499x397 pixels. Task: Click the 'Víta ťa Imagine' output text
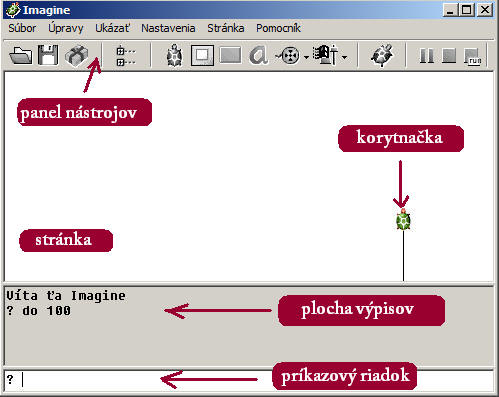(x=66, y=296)
